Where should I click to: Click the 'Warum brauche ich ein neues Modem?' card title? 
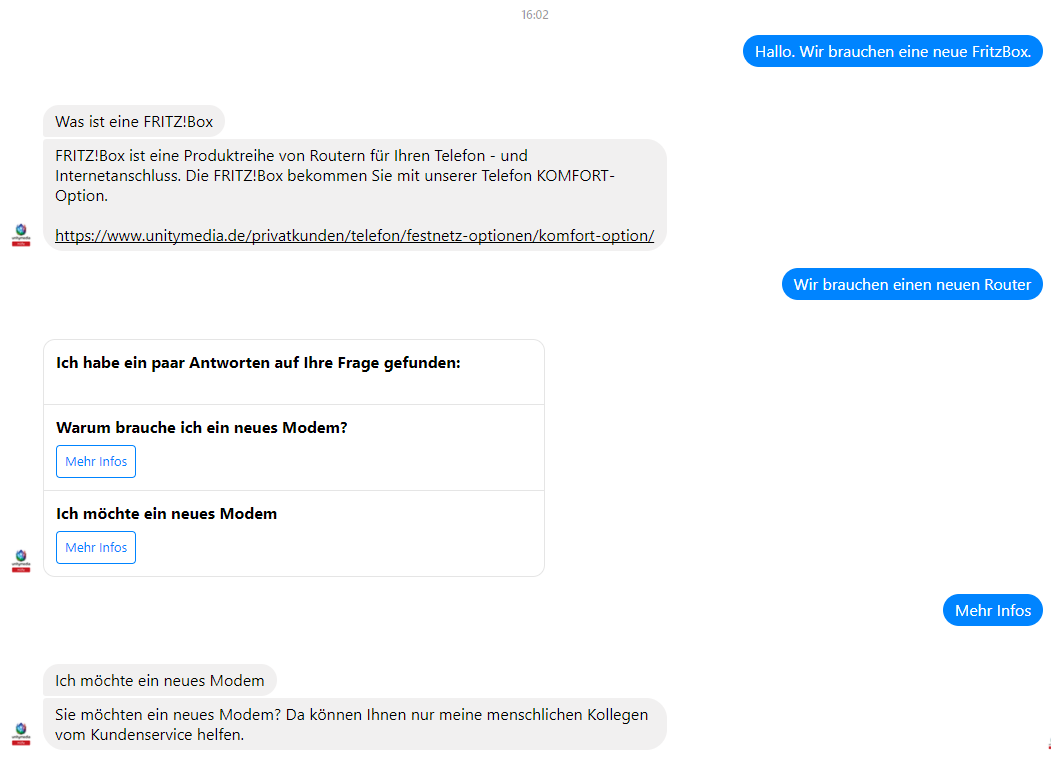(202, 427)
